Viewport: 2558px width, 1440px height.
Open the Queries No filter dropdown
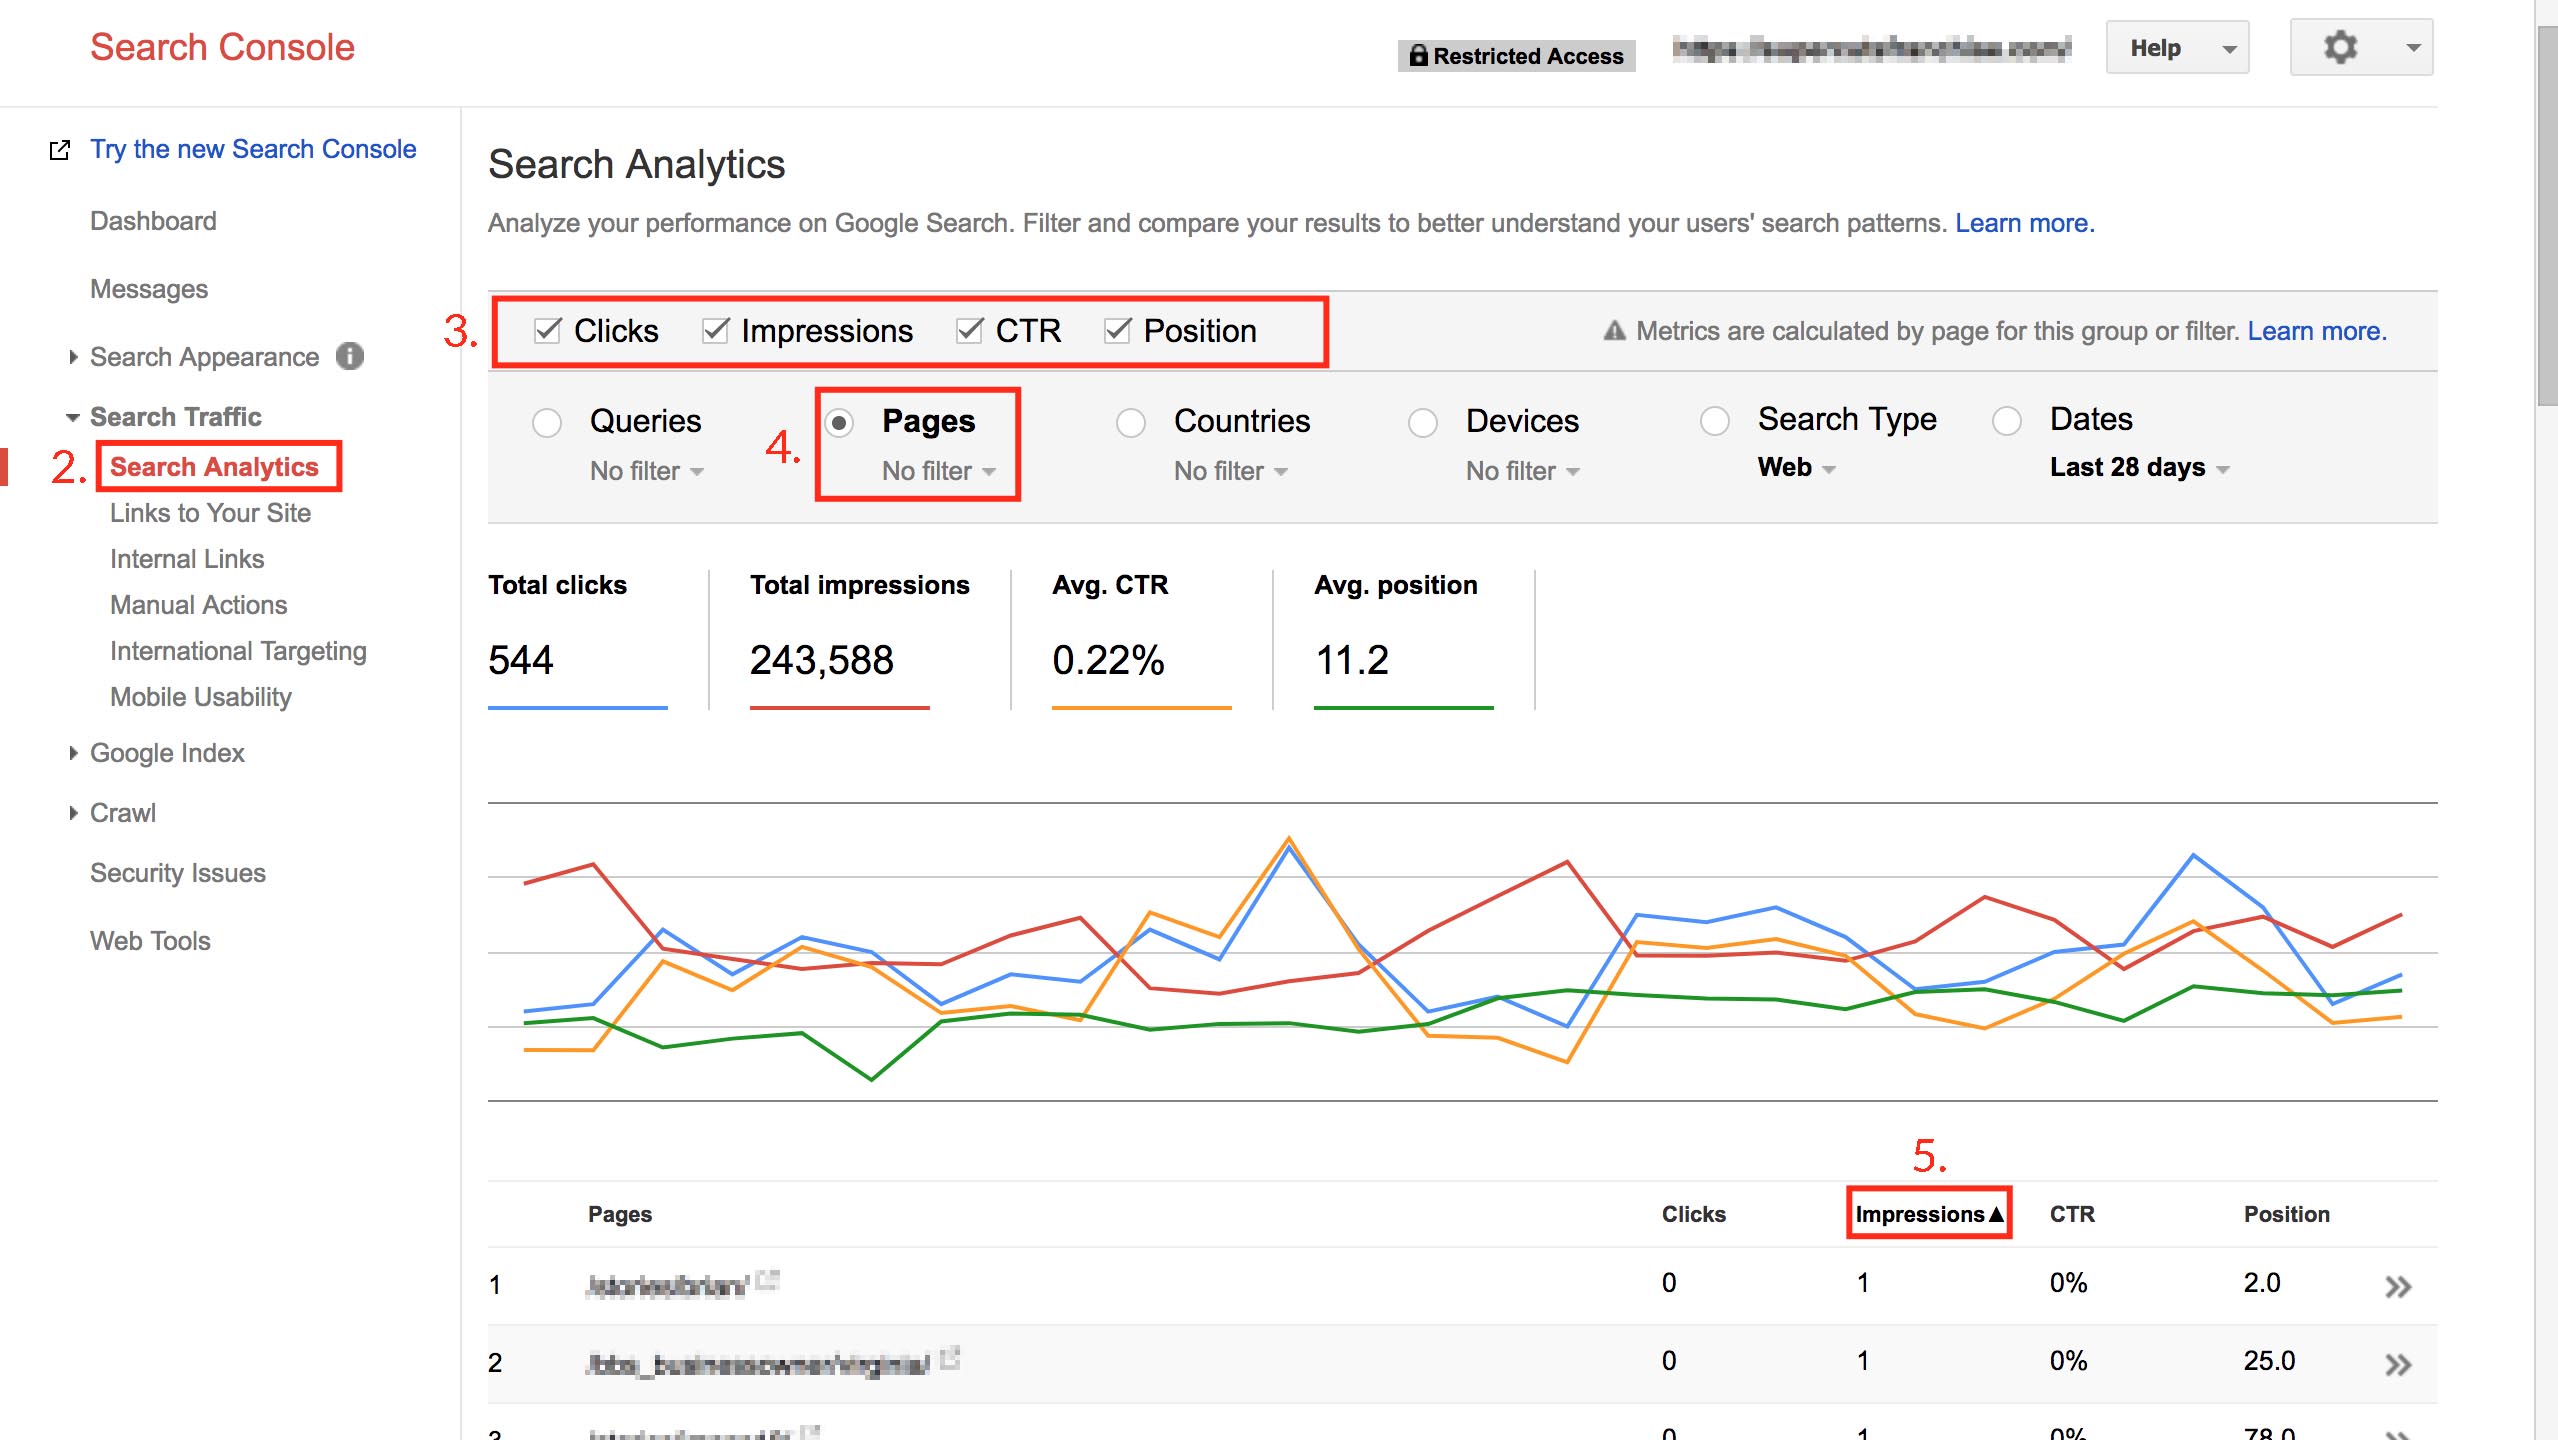point(647,471)
